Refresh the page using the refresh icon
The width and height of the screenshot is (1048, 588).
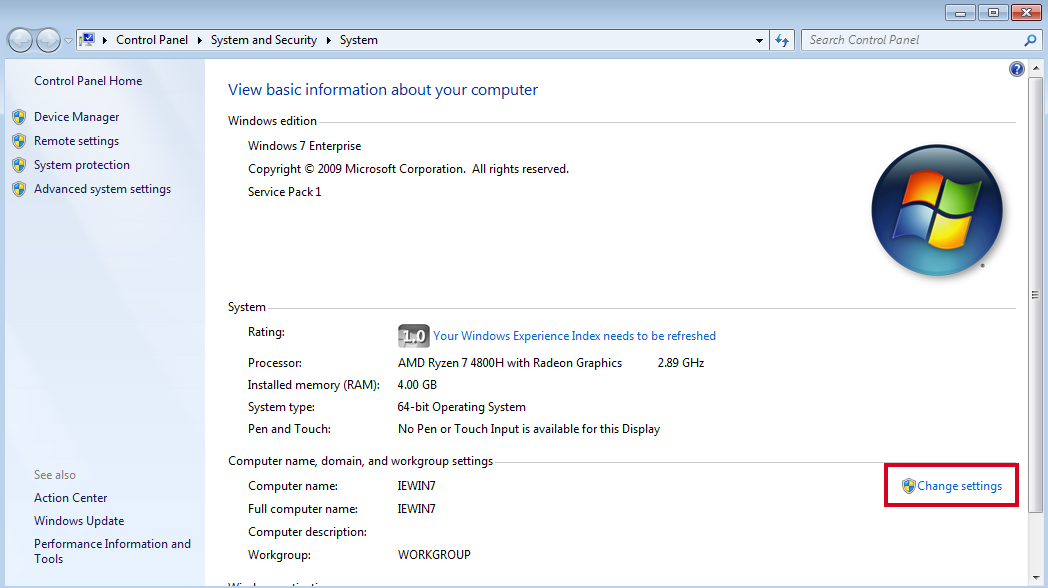781,39
